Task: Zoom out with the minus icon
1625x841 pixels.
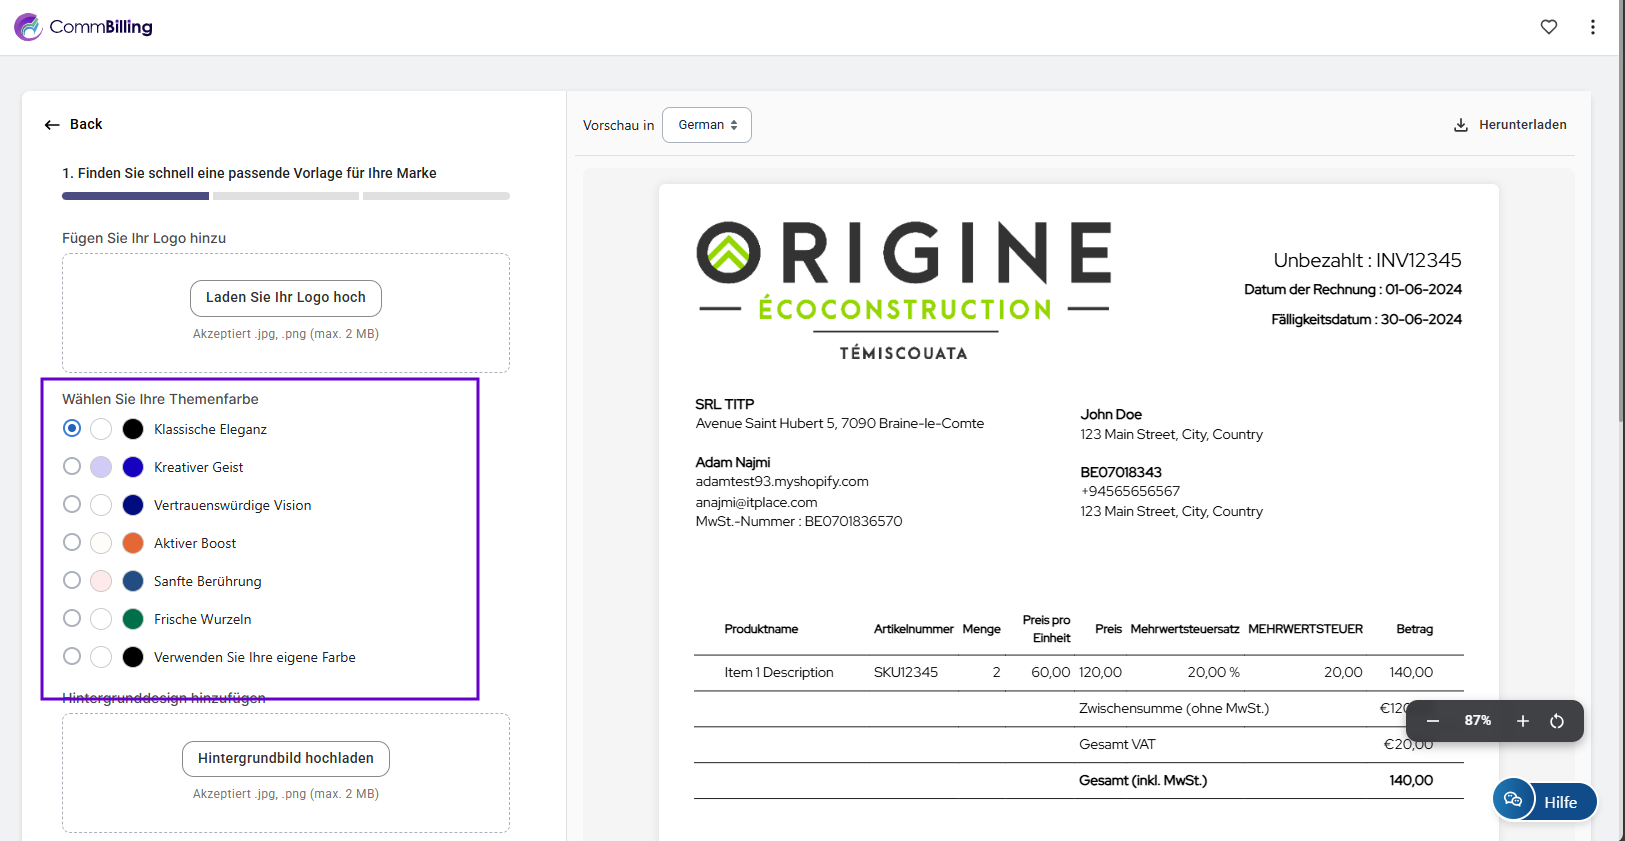Action: pos(1432,721)
